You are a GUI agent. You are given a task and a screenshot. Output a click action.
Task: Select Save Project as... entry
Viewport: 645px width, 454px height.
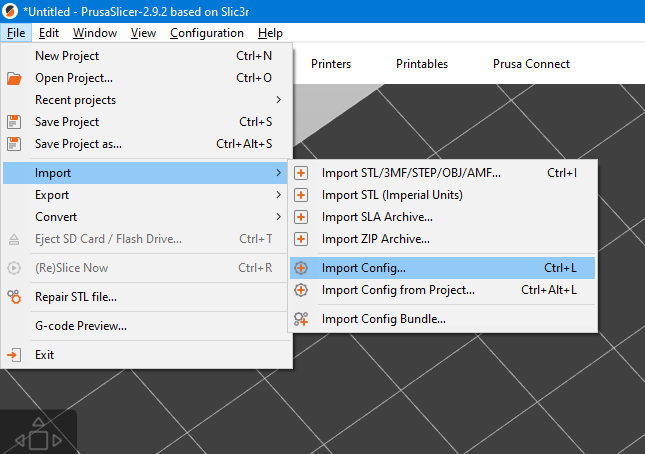[x=145, y=144]
